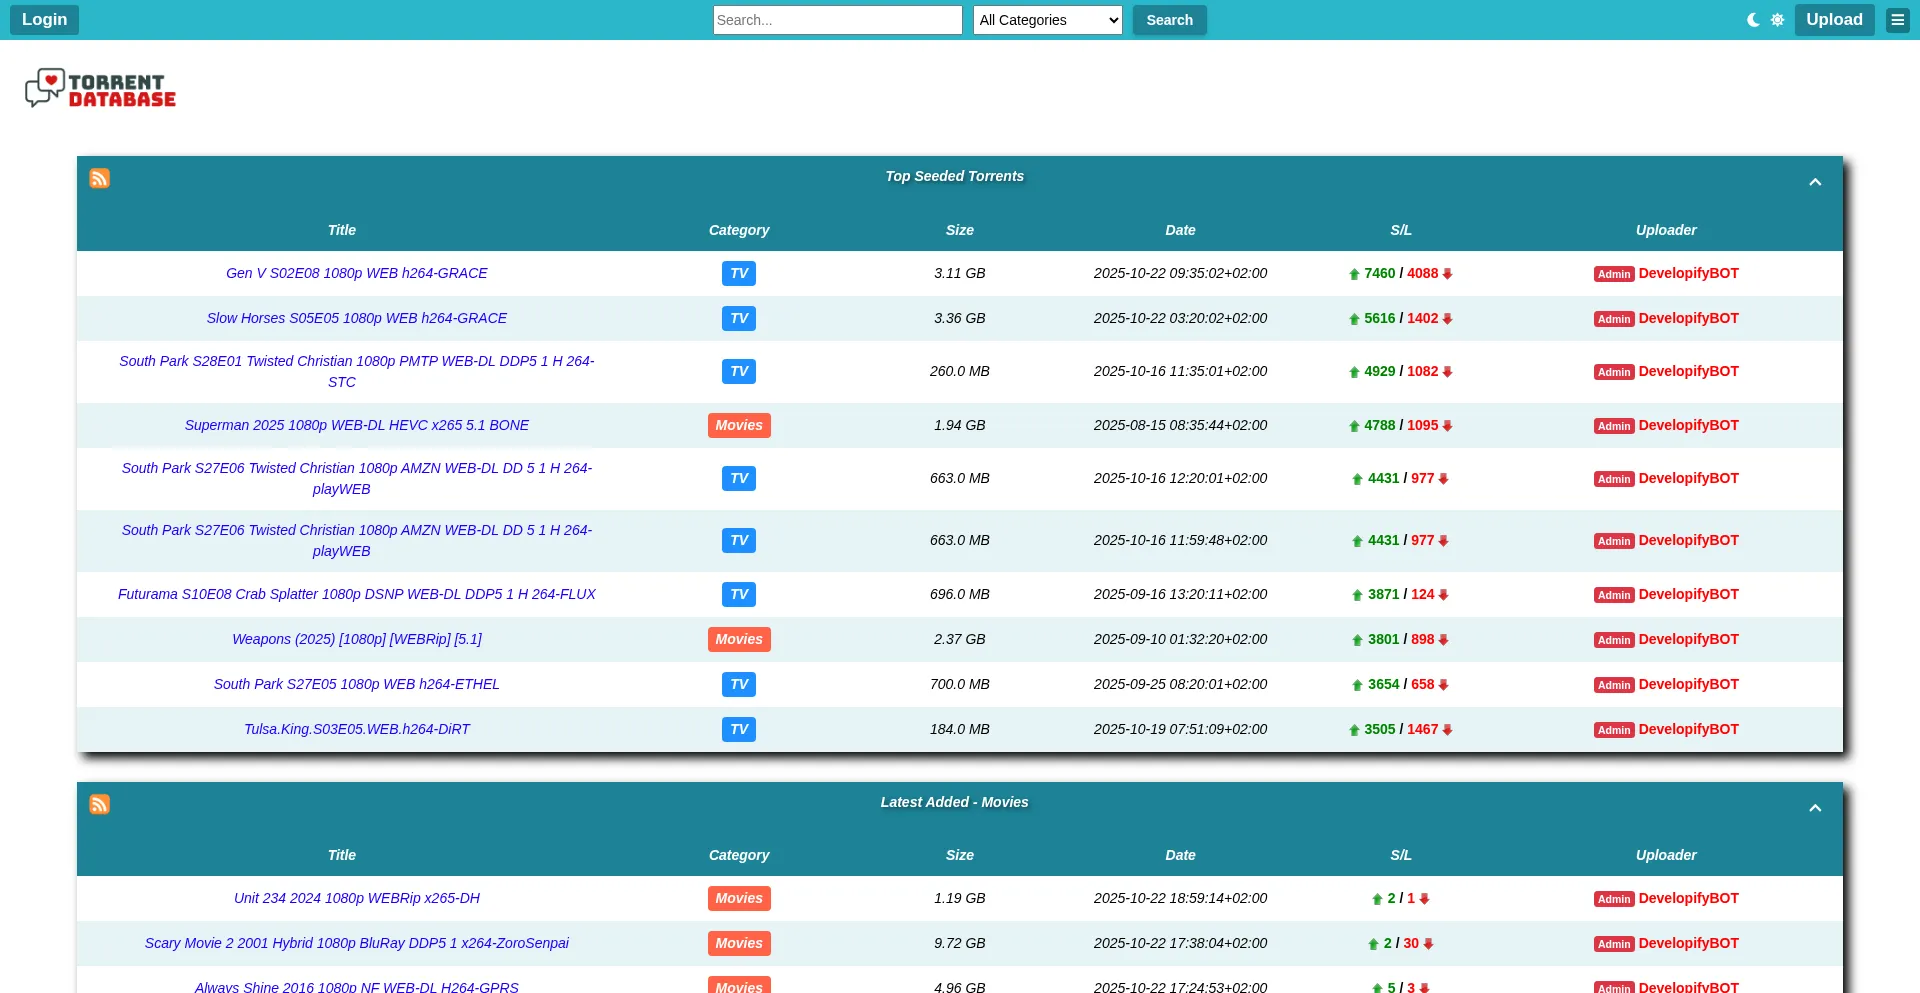The image size is (1920, 993).
Task: Open the DevelopifyBOT uploader link for Futurama
Action: pyautogui.click(x=1688, y=594)
